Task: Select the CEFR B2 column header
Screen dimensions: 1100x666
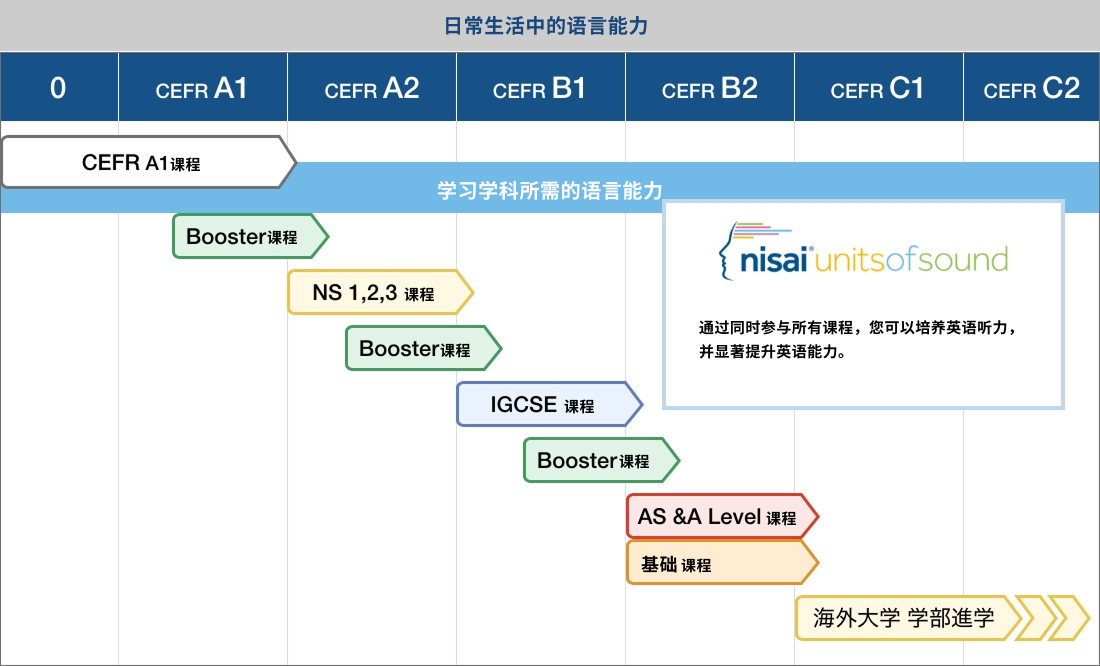Action: (x=709, y=88)
